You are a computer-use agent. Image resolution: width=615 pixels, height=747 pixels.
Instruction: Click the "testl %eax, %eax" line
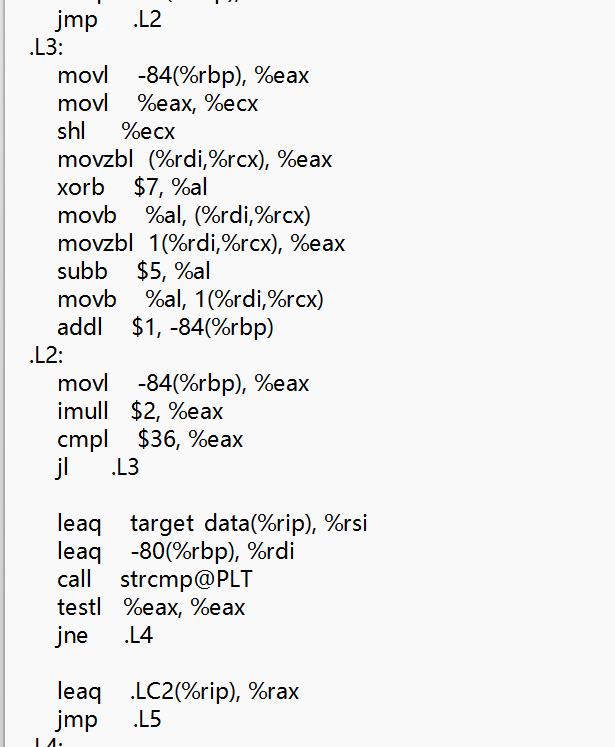click(x=151, y=607)
